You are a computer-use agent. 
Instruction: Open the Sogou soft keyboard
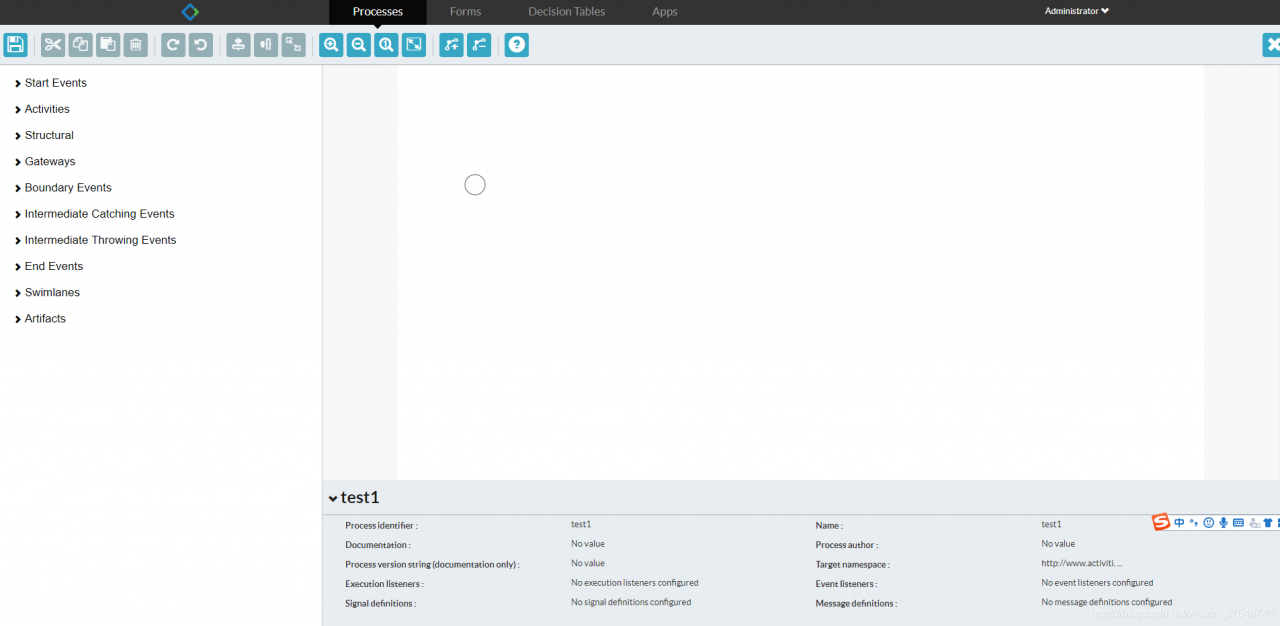[1238, 522]
